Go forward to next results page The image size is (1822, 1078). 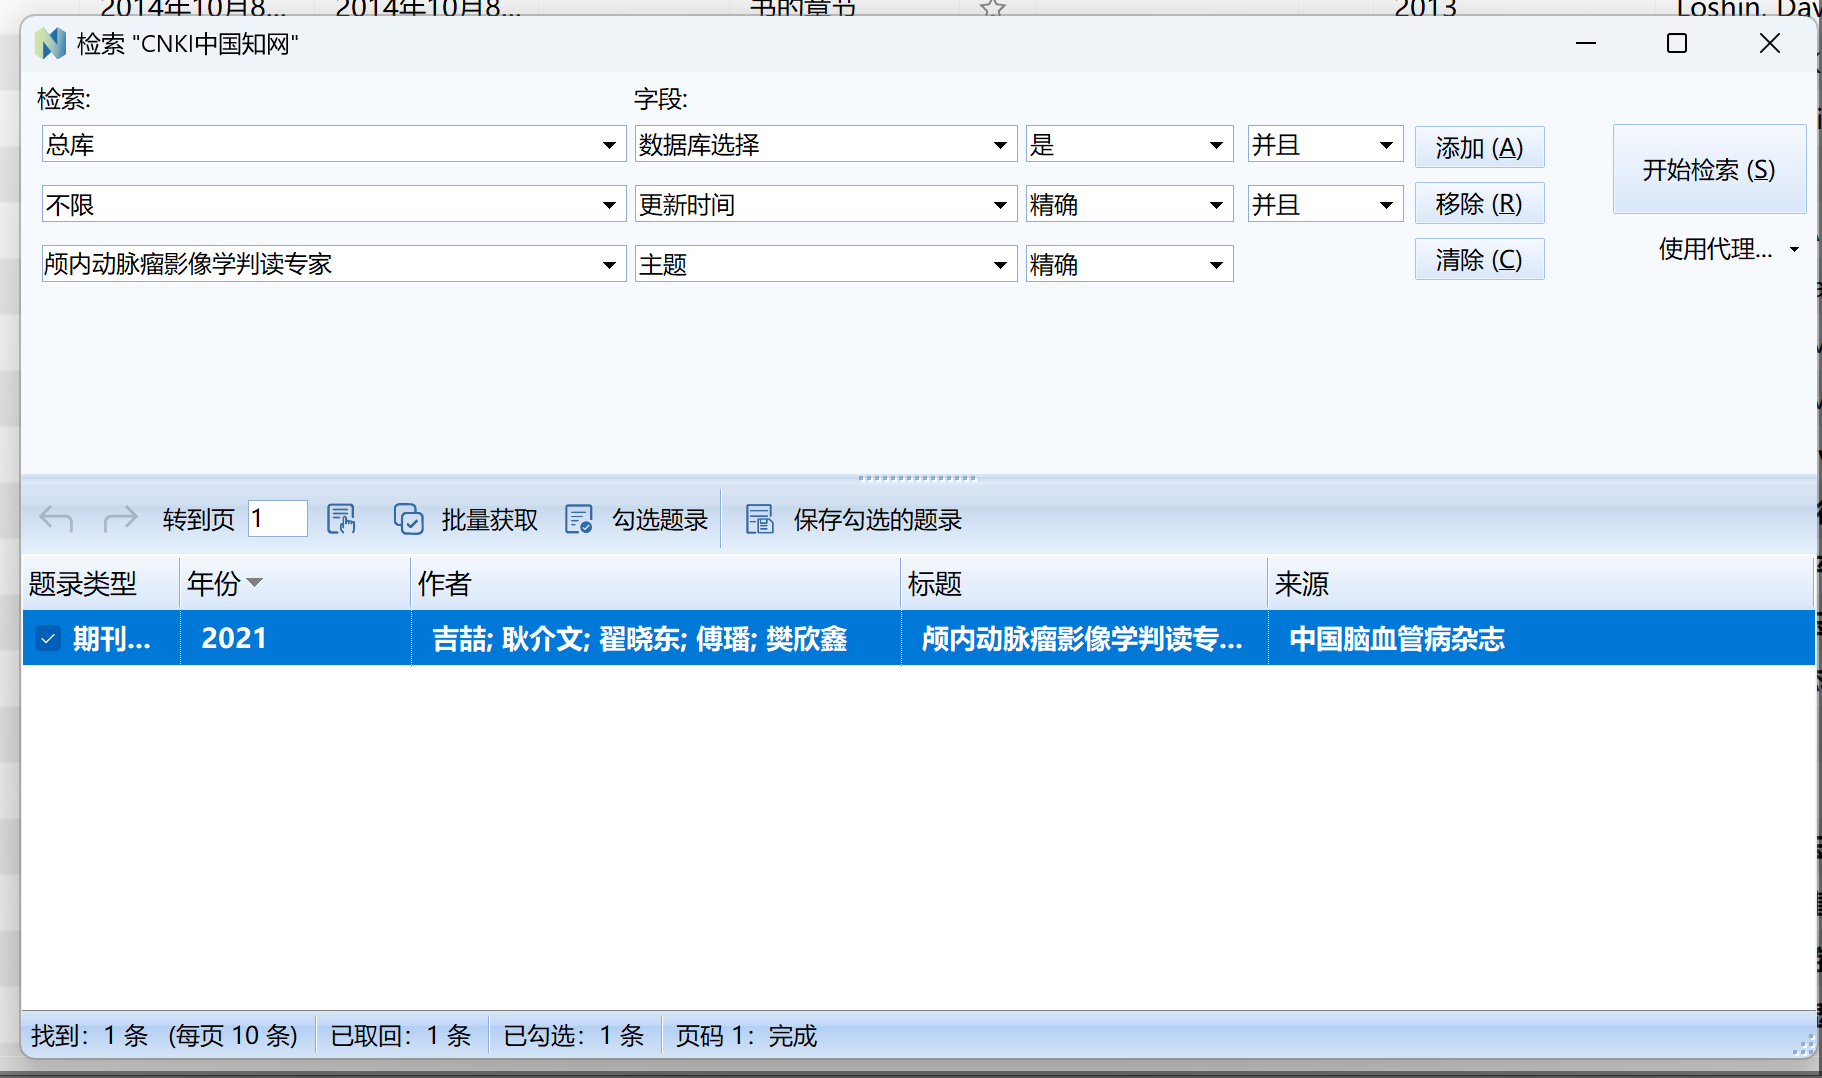pos(120,519)
